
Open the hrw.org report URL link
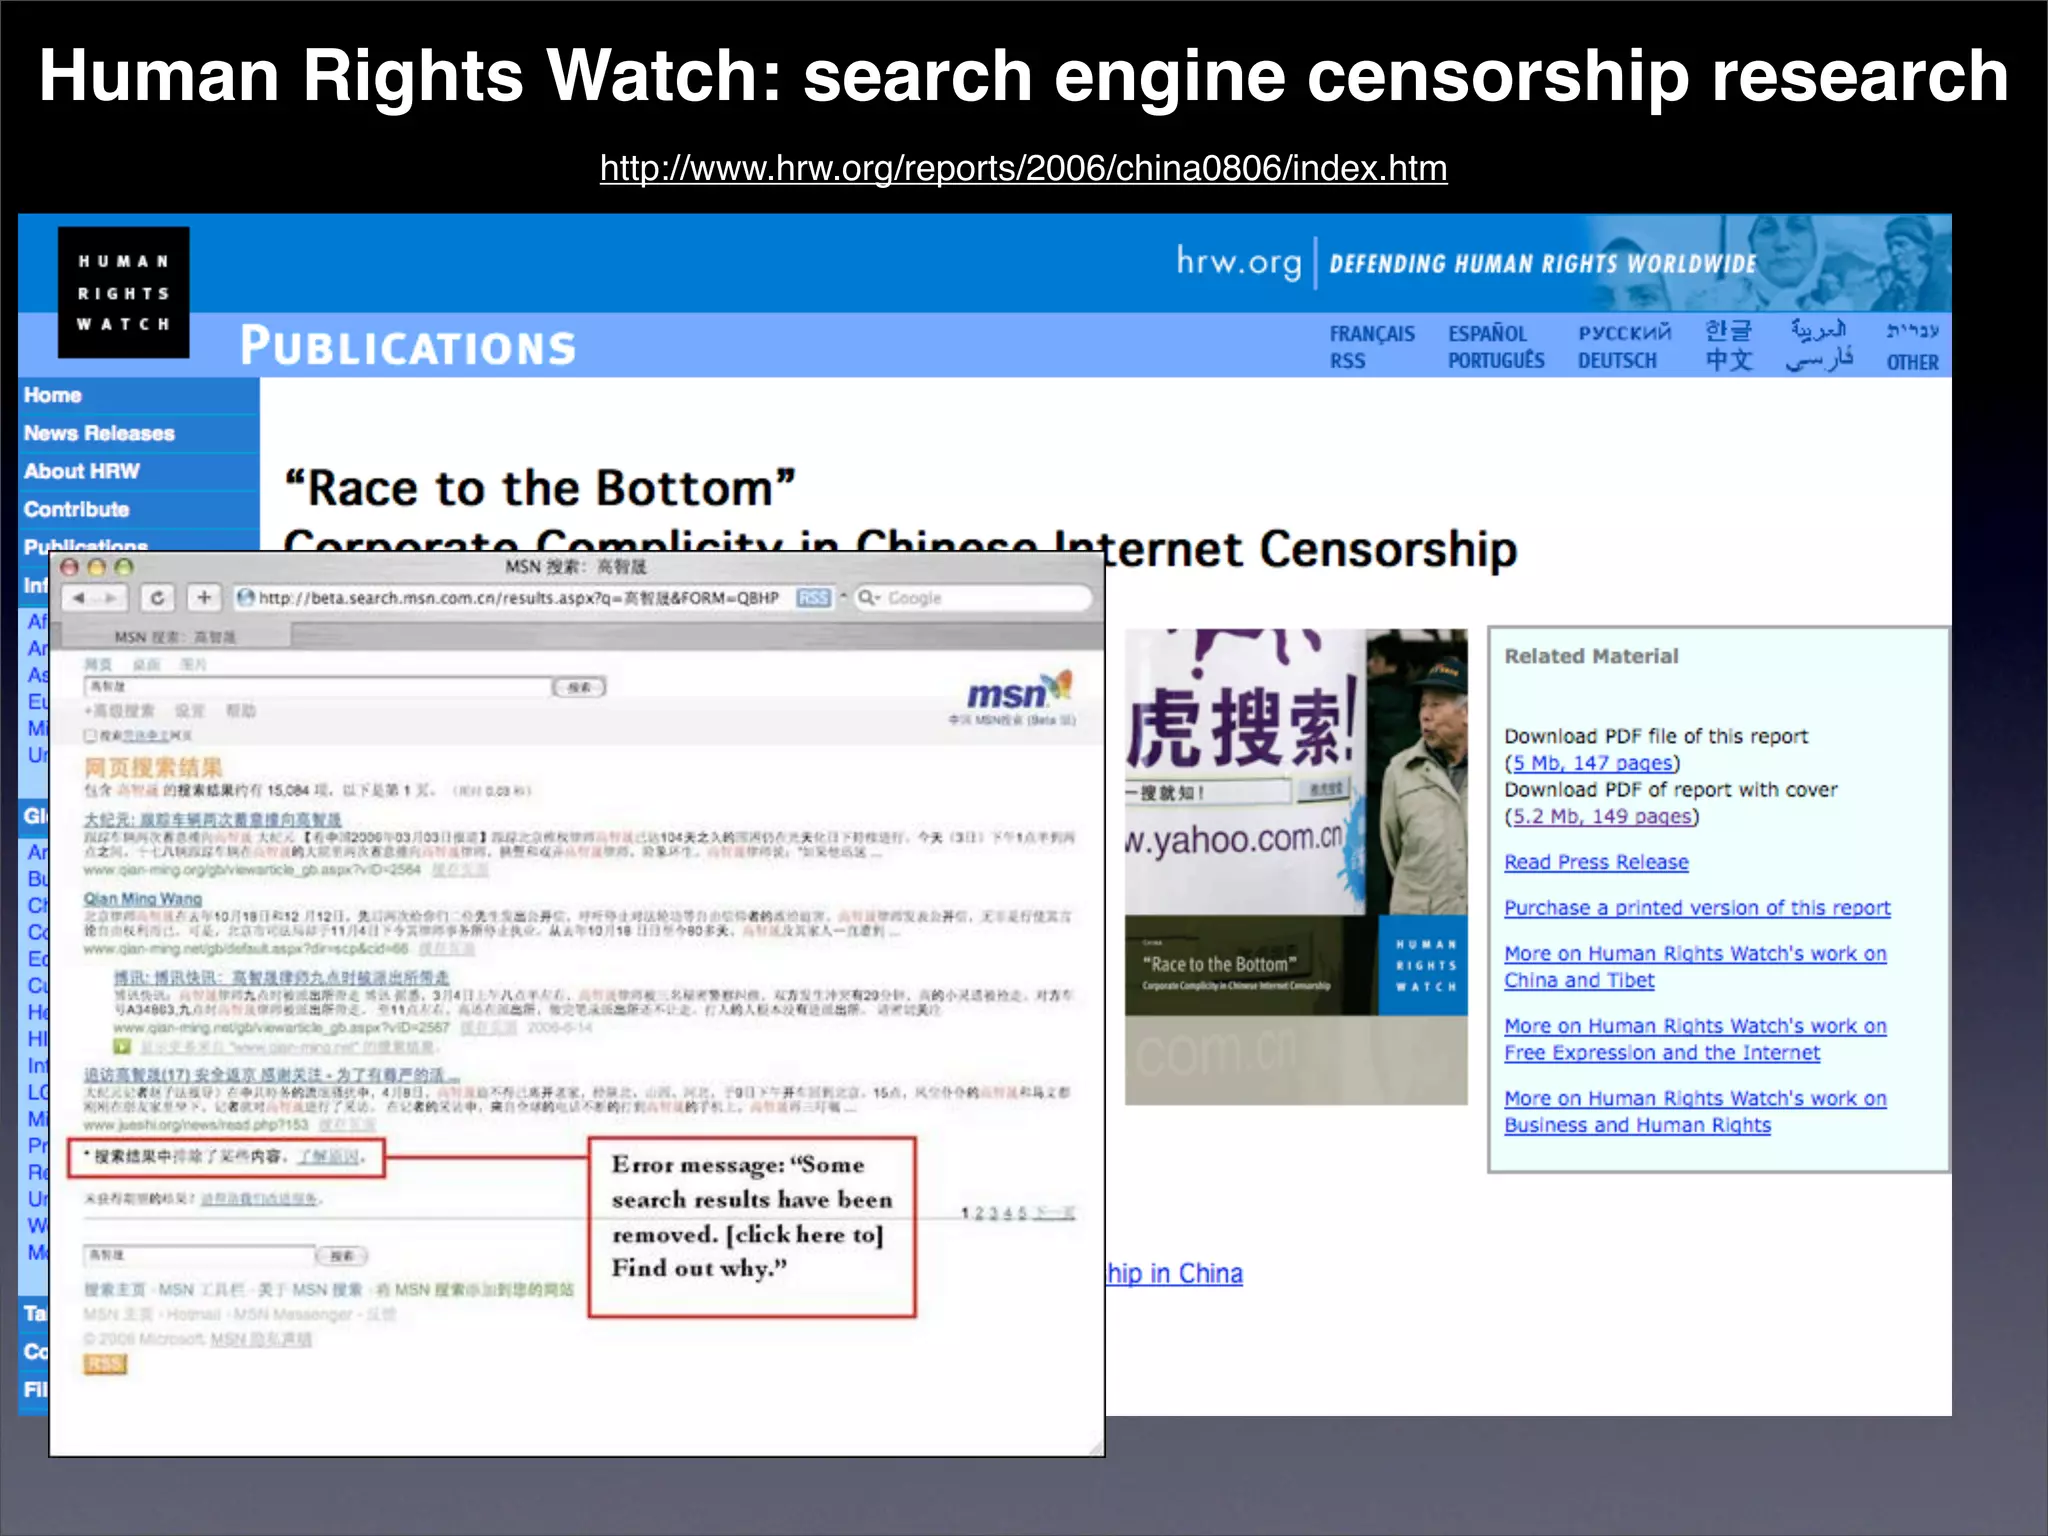(1023, 168)
